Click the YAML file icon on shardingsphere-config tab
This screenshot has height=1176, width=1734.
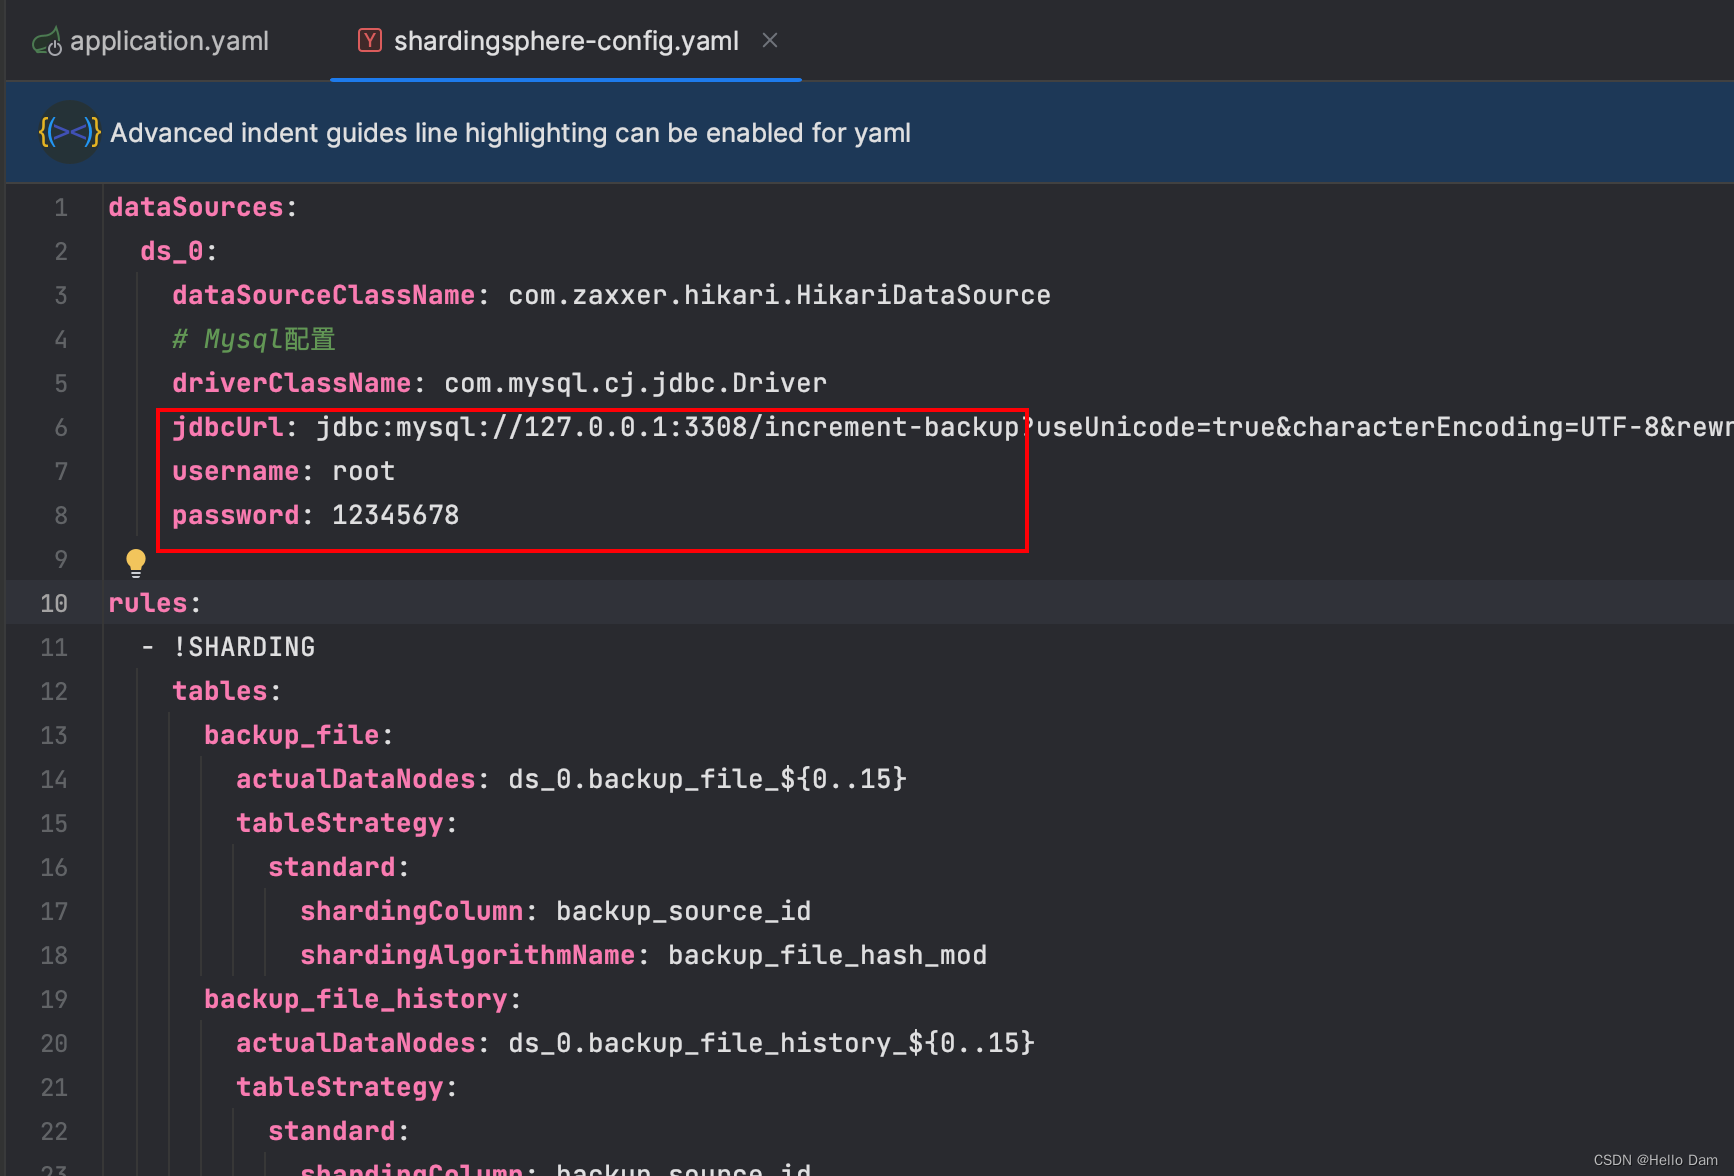pos(370,40)
